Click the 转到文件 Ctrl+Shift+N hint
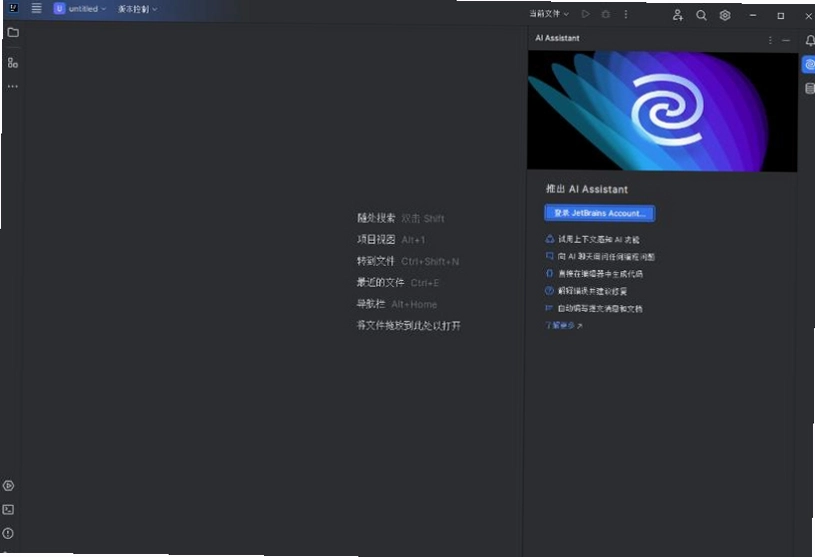This screenshot has height=557, width=815. pos(408,261)
